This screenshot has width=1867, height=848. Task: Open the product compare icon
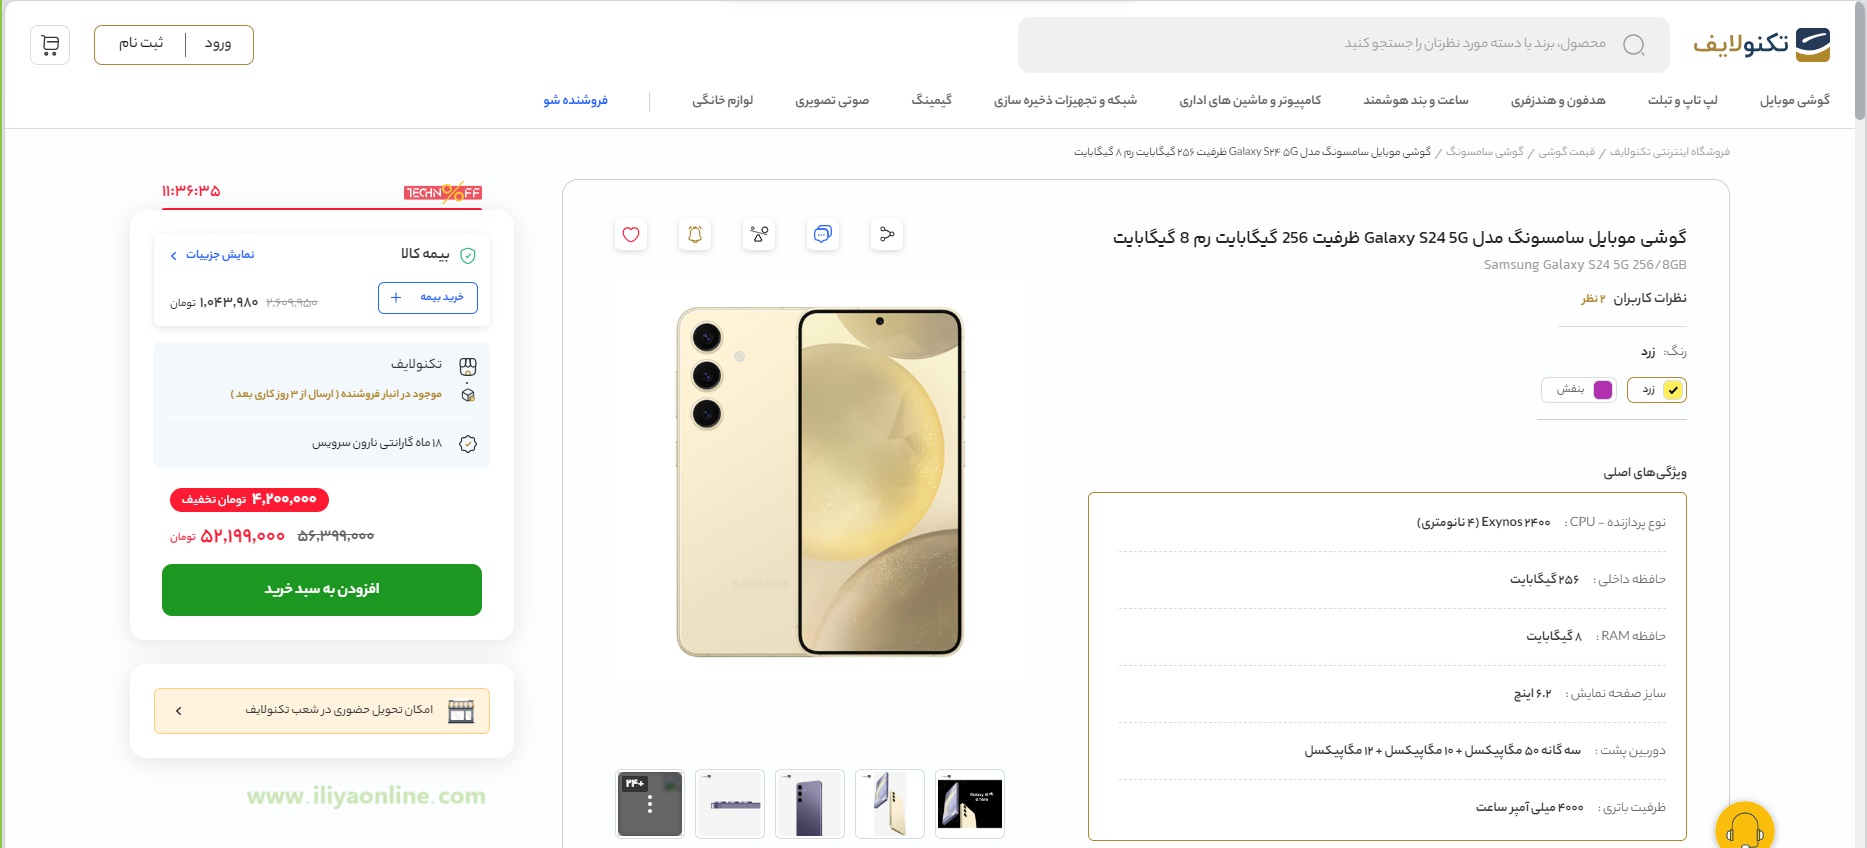point(759,234)
